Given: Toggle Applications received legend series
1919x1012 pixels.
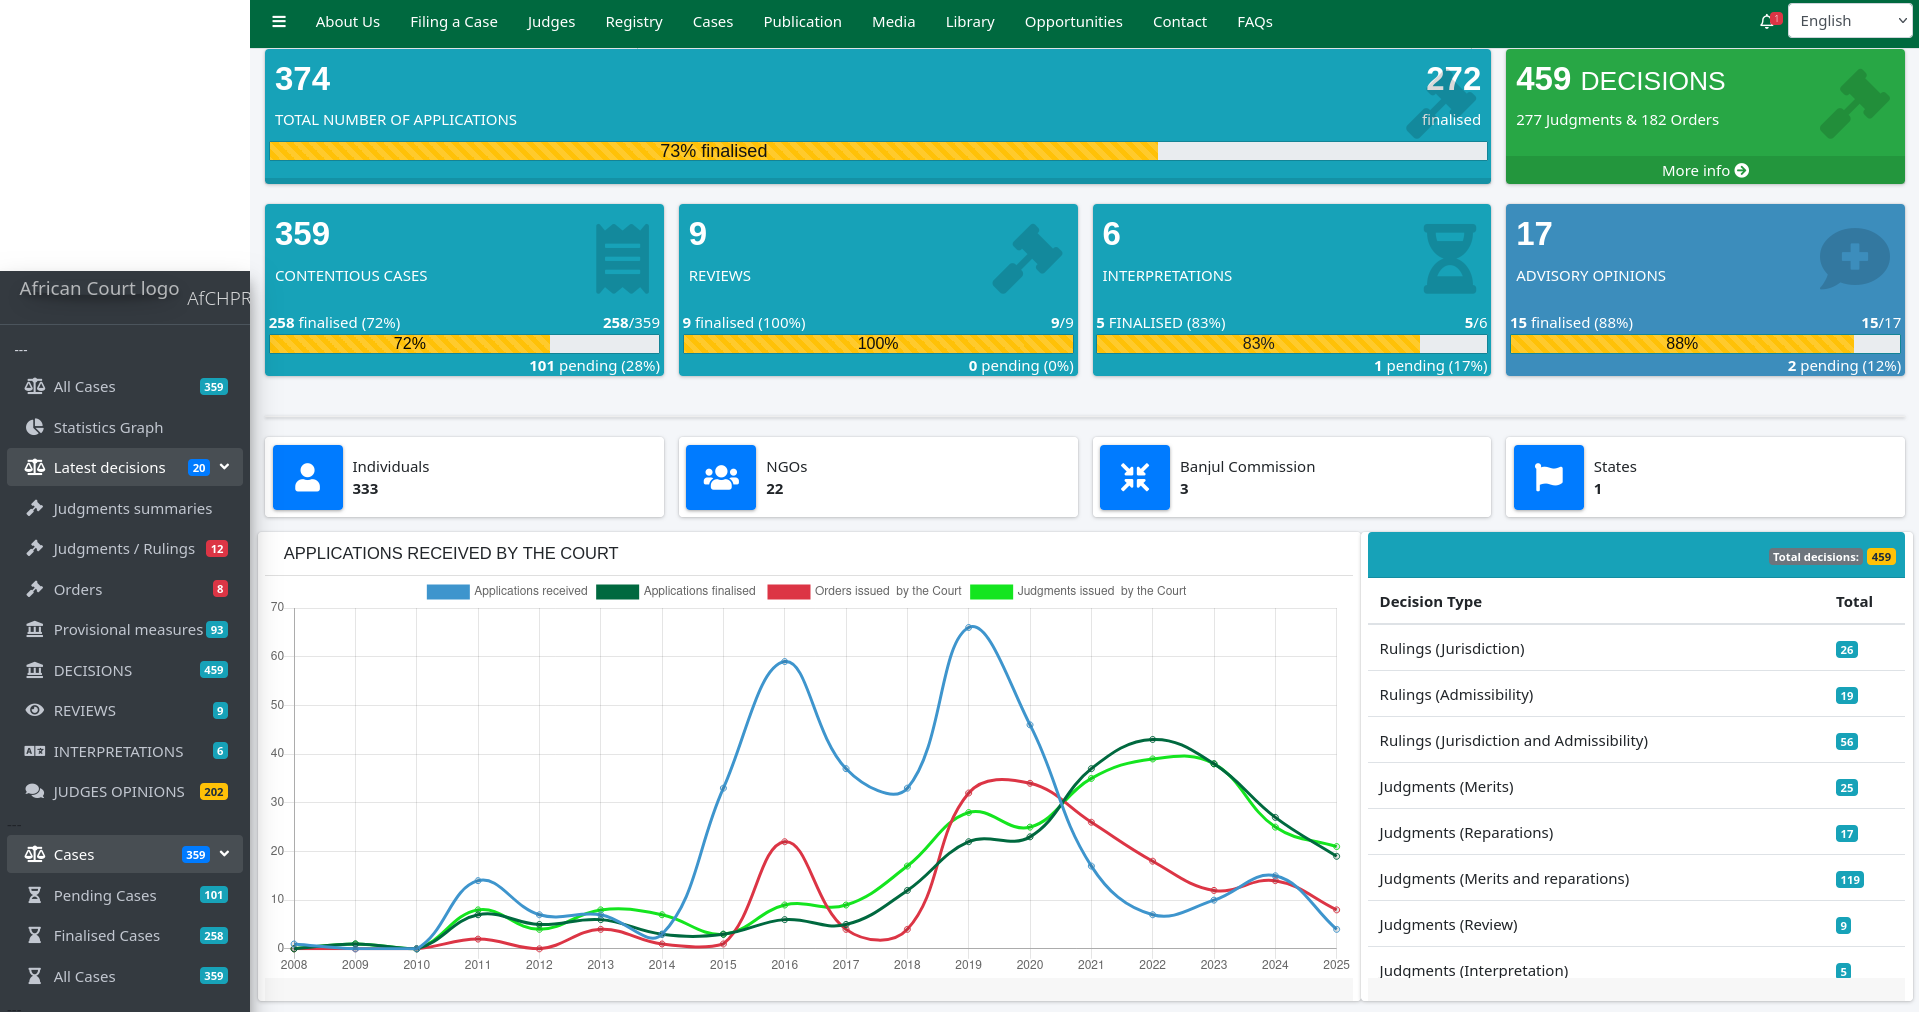Looking at the screenshot, I should point(448,592).
